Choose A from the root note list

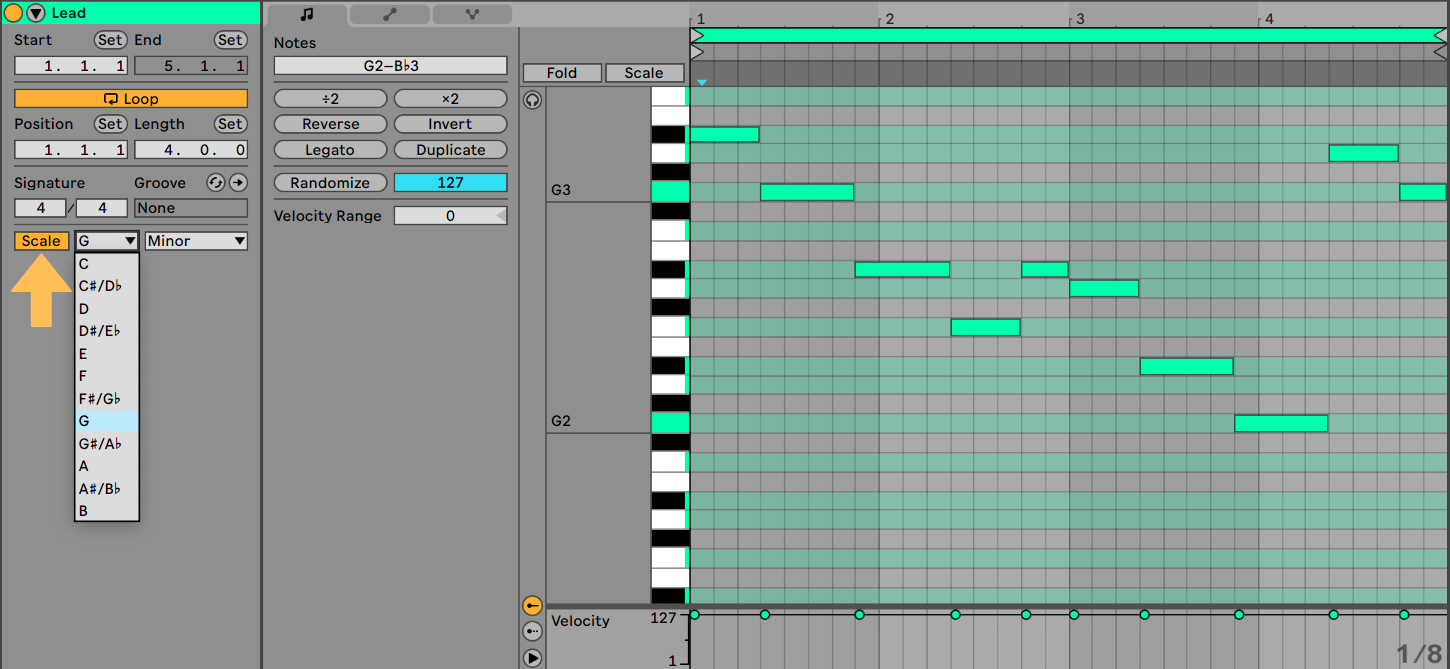107,466
